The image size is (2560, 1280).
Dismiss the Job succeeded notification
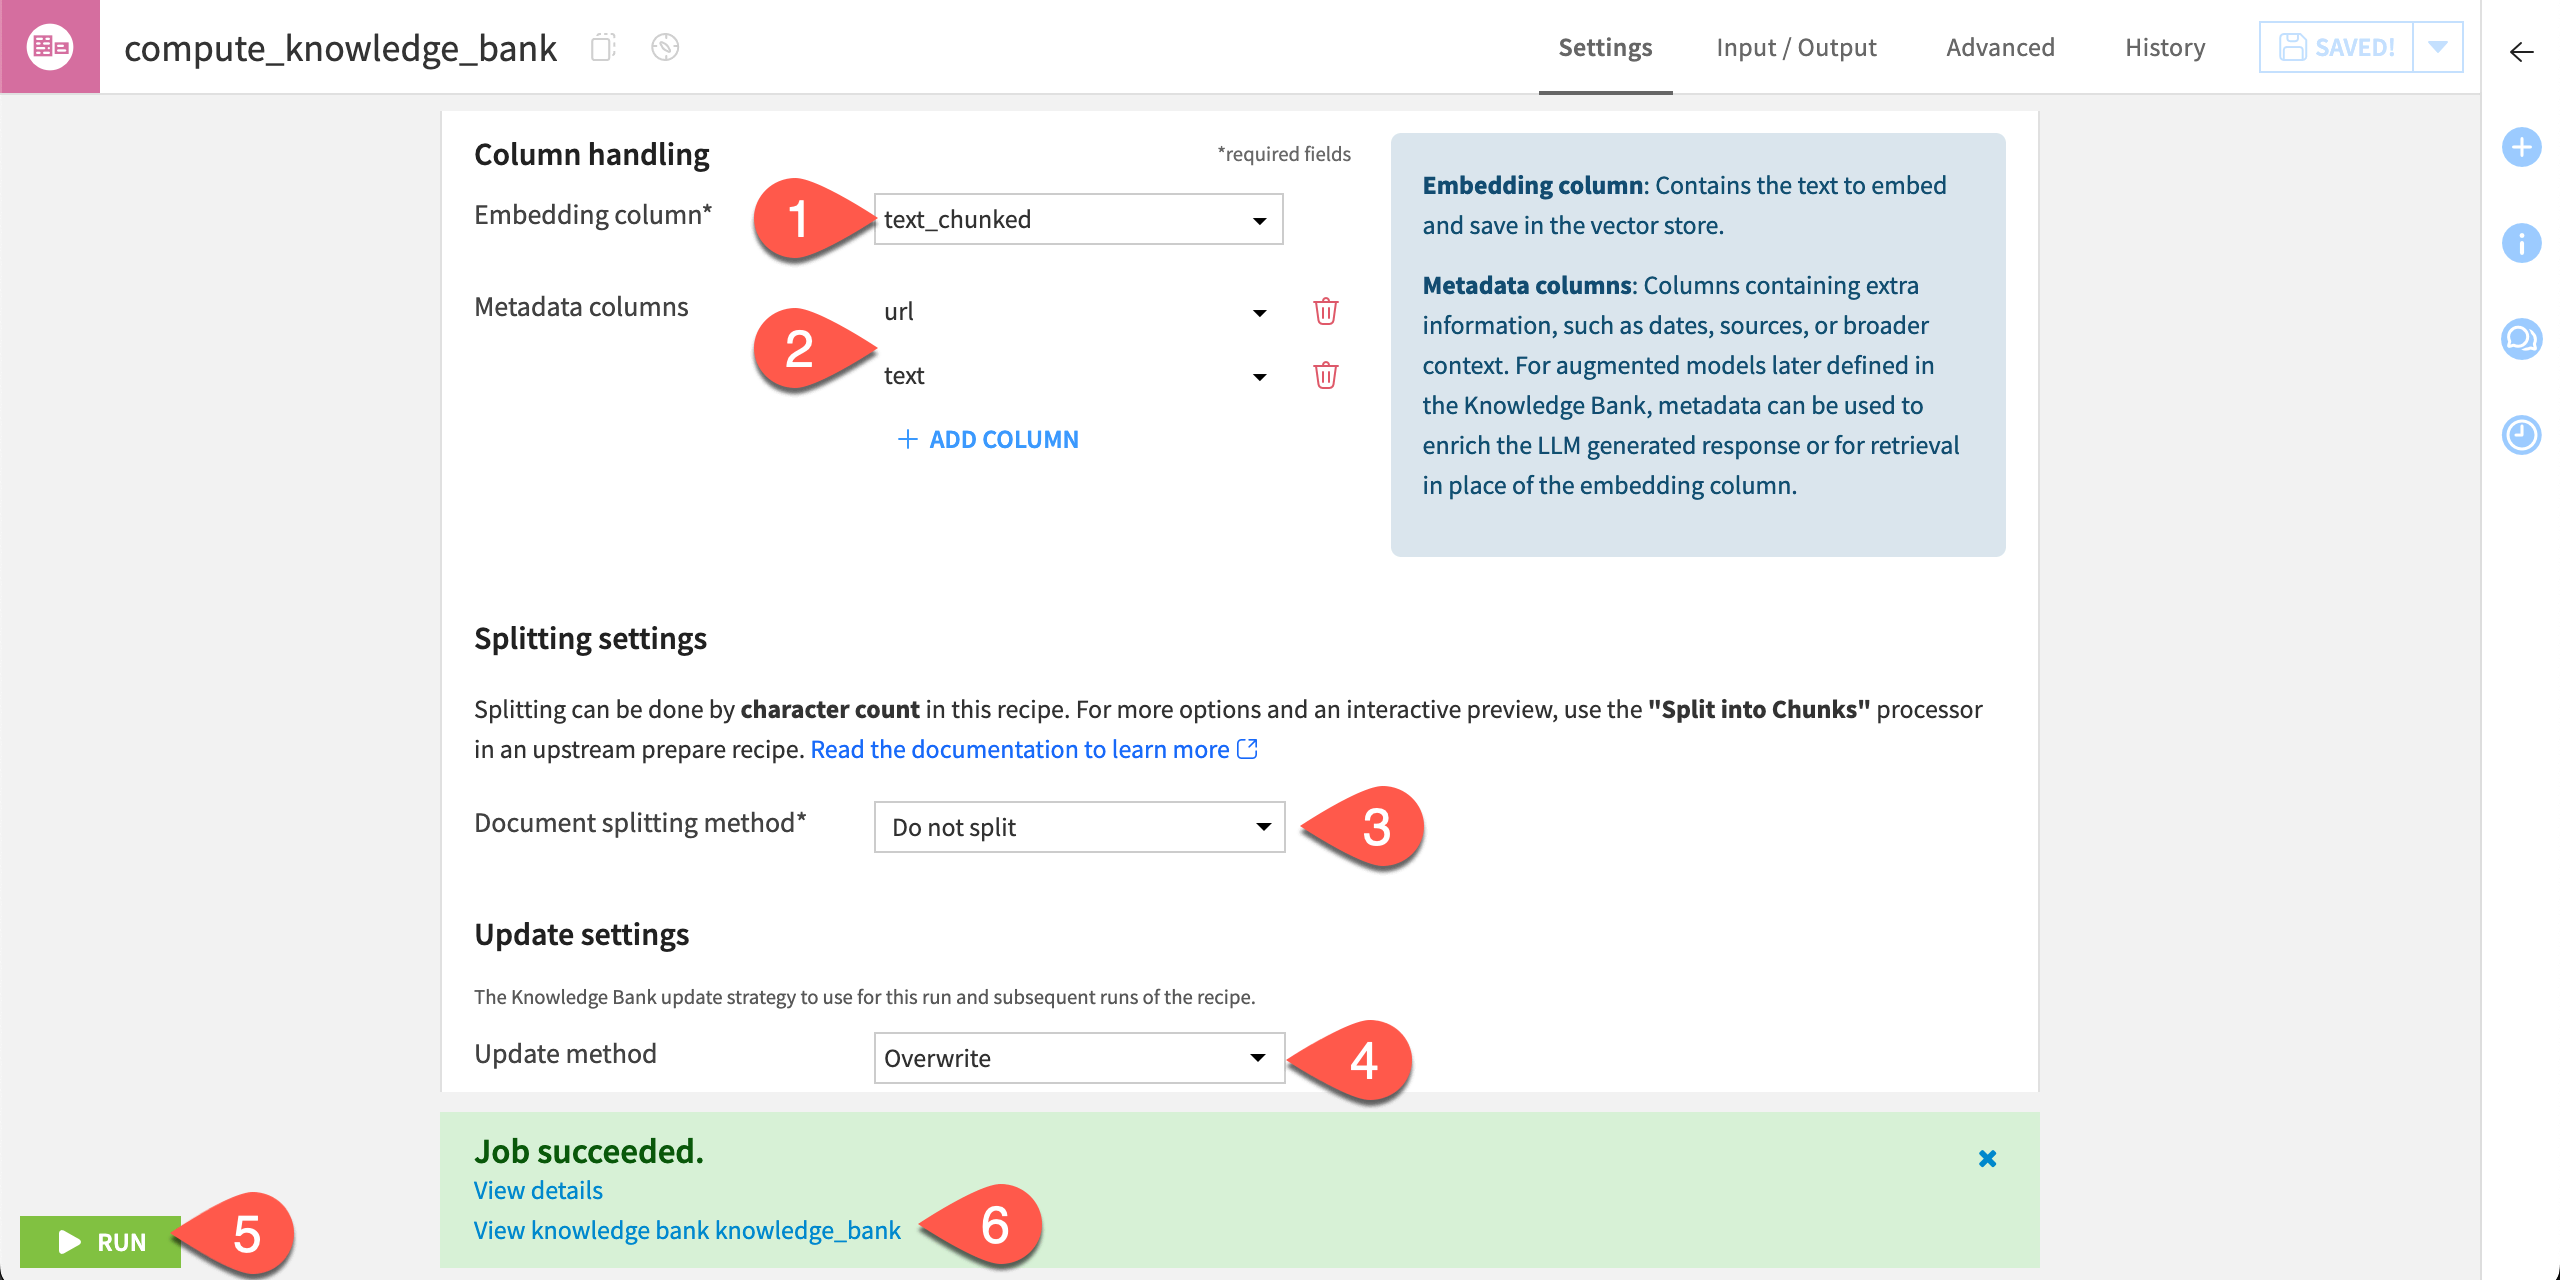[1986, 1158]
